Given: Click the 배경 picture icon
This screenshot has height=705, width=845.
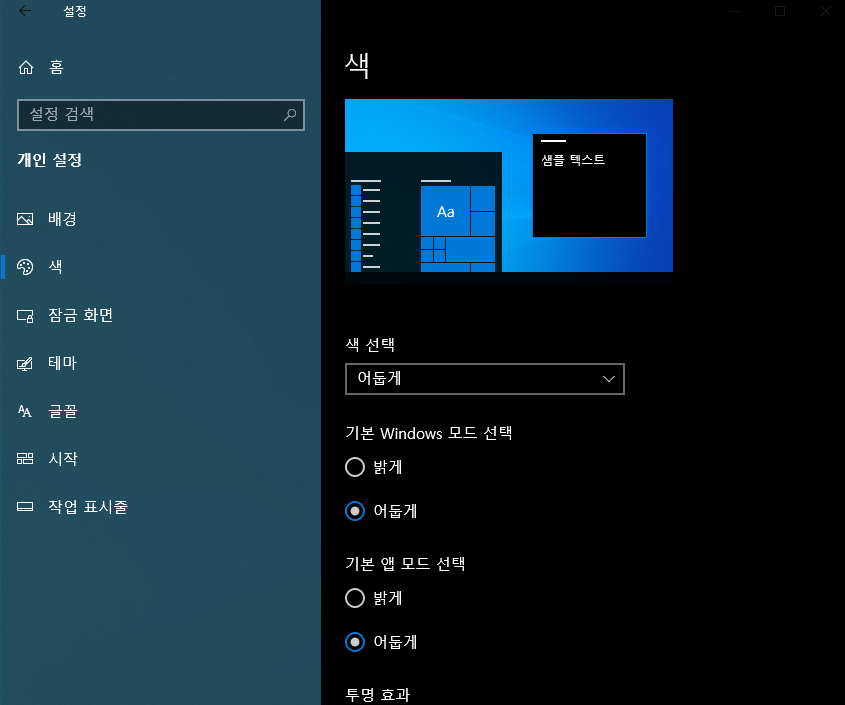Looking at the screenshot, I should [x=25, y=219].
